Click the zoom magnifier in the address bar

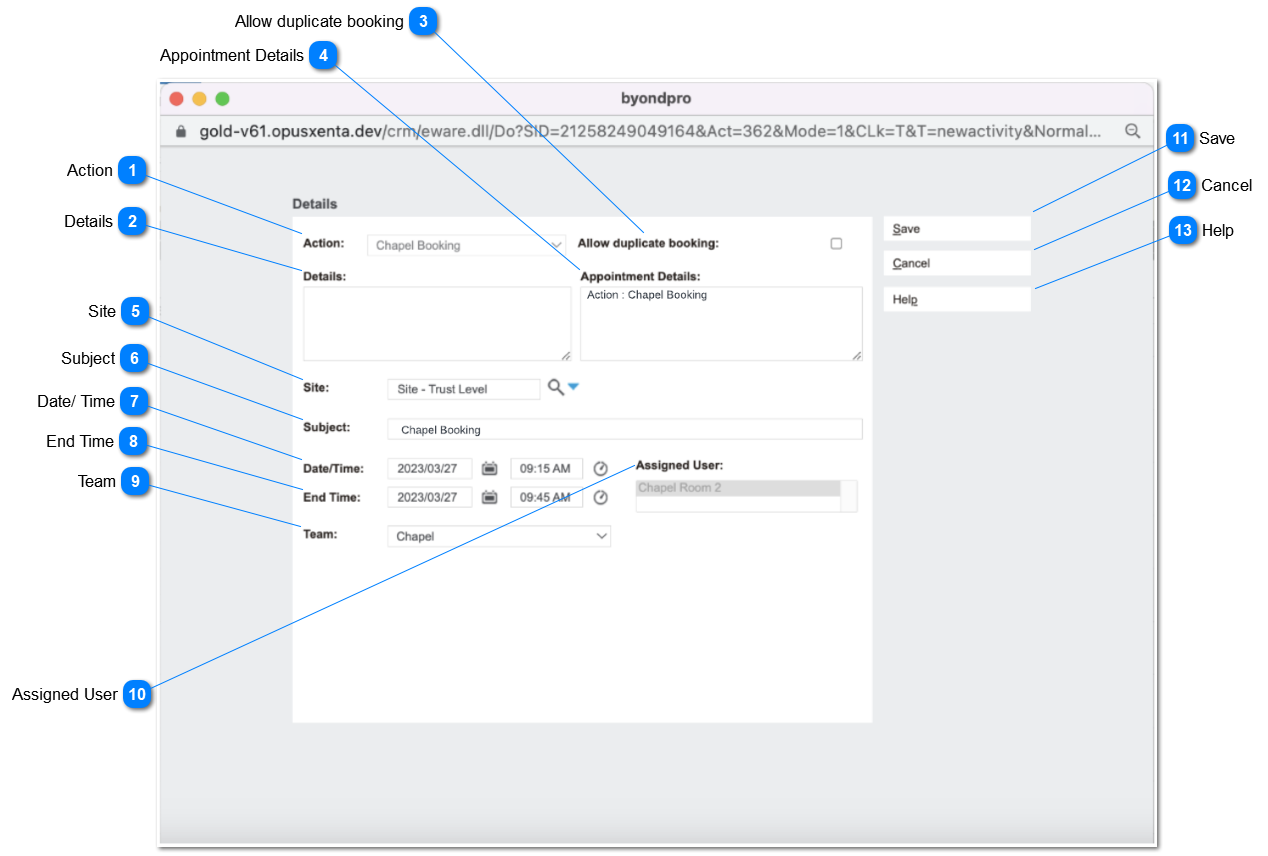click(1133, 131)
